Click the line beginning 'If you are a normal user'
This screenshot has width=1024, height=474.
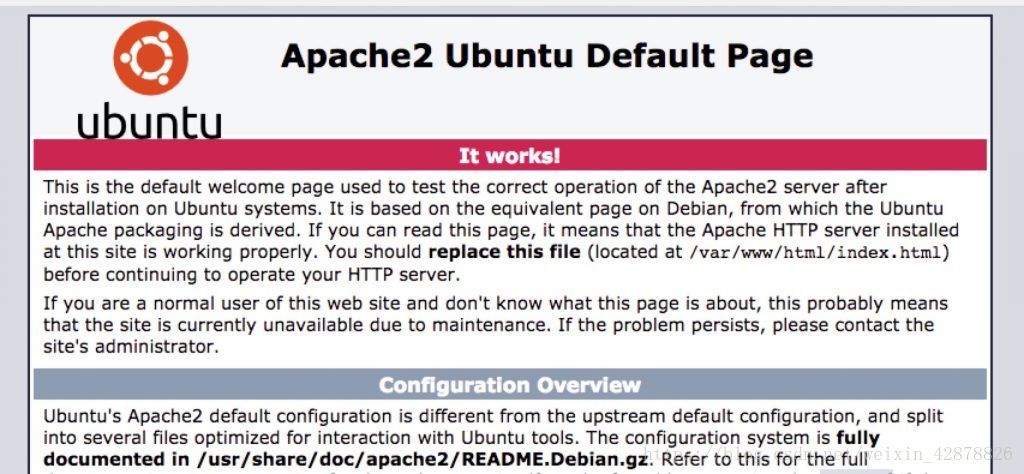[x=495, y=304]
